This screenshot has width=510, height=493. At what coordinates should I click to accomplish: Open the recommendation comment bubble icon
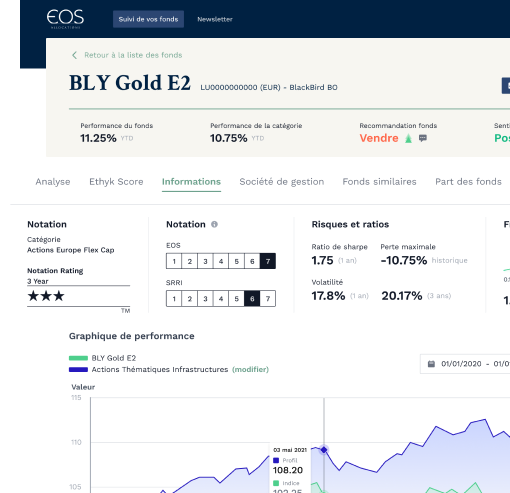[423, 138]
